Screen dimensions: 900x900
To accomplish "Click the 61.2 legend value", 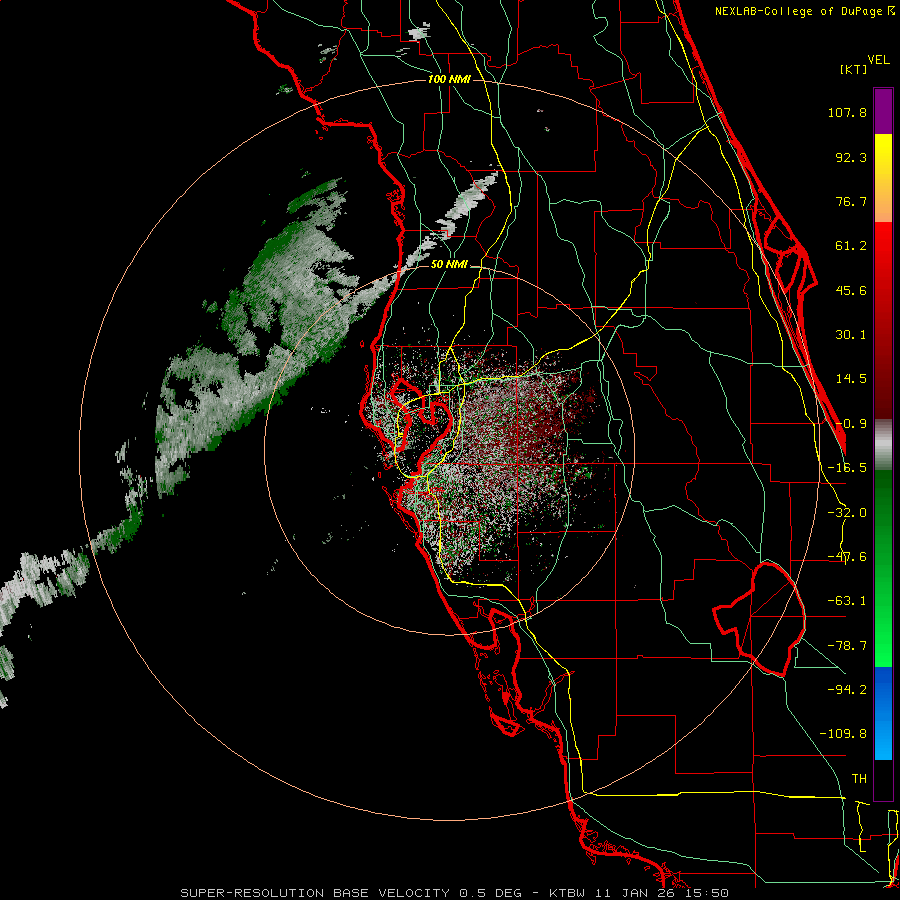I will point(851,246).
